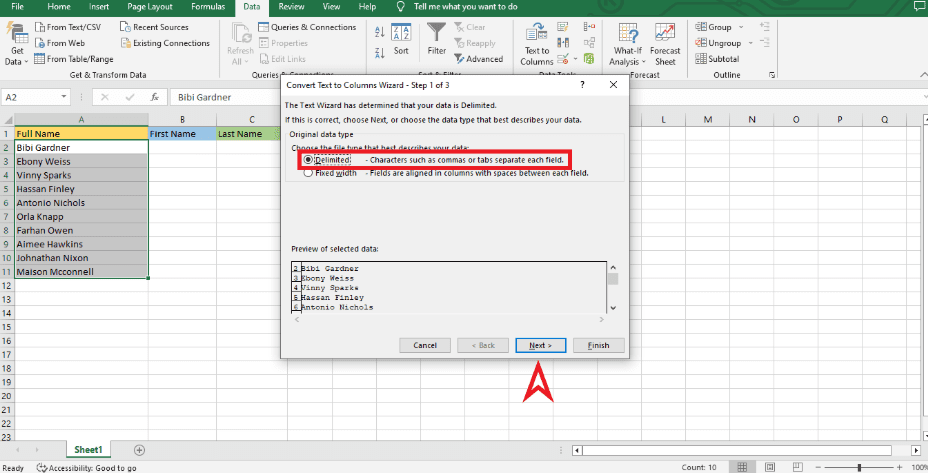Click Finish in the wizard
928x473 pixels.
pyautogui.click(x=598, y=345)
